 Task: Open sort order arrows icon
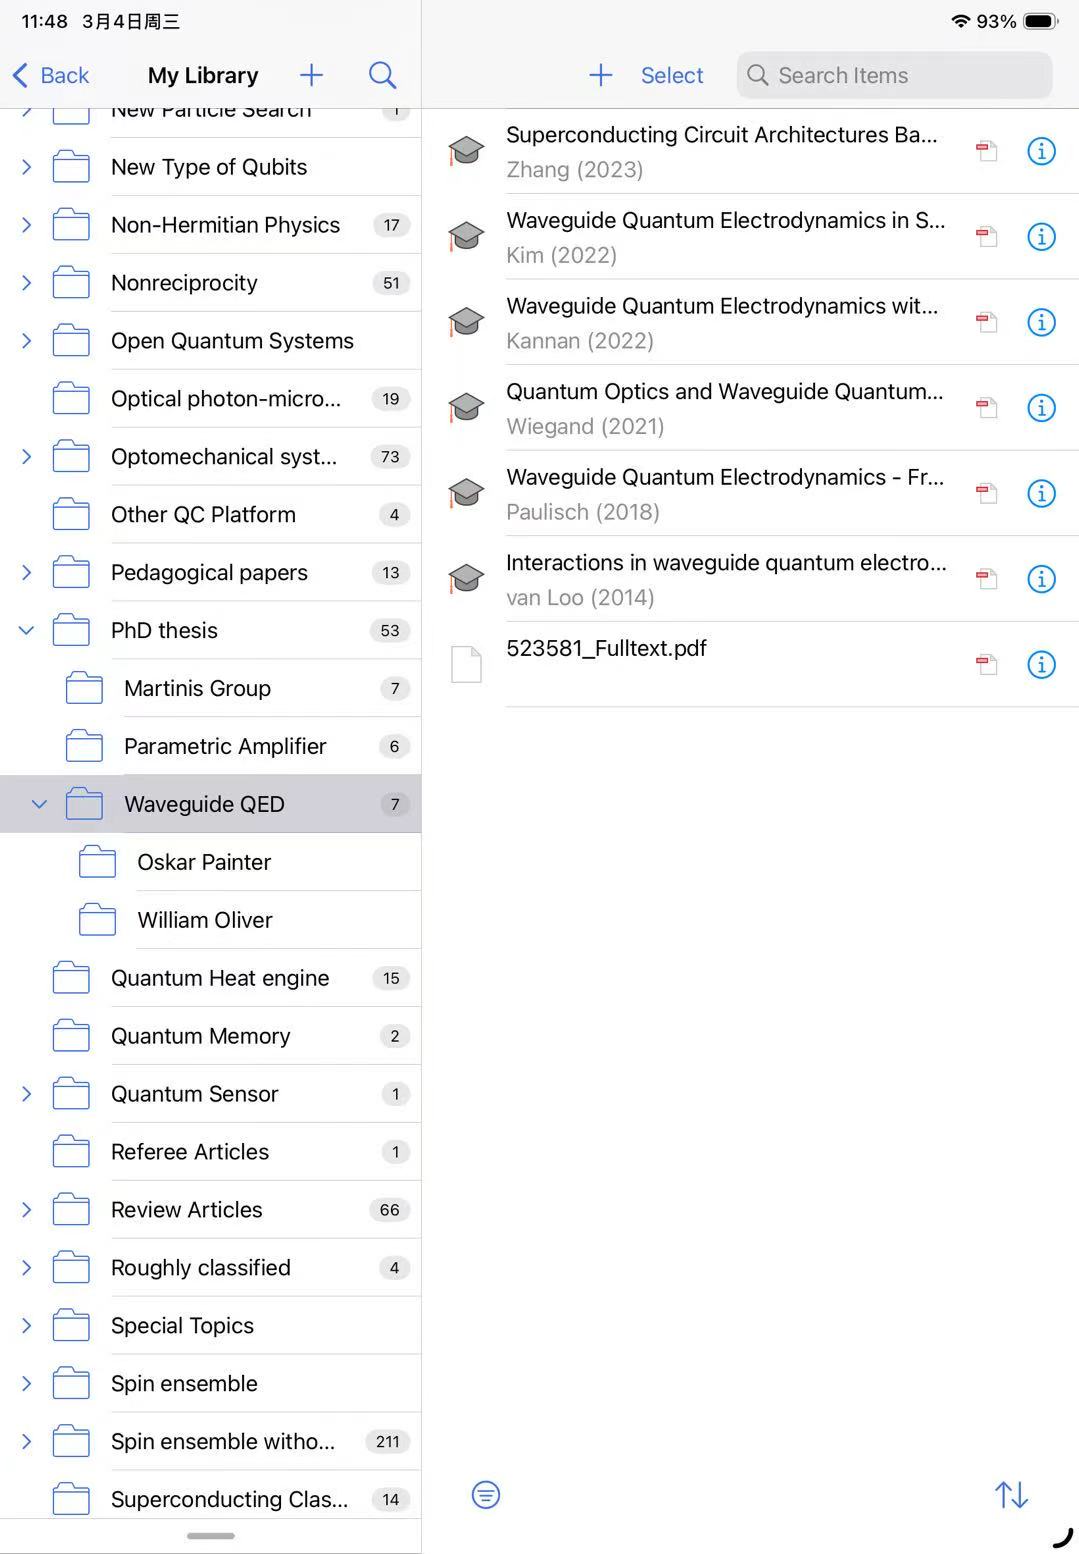click(1011, 1495)
